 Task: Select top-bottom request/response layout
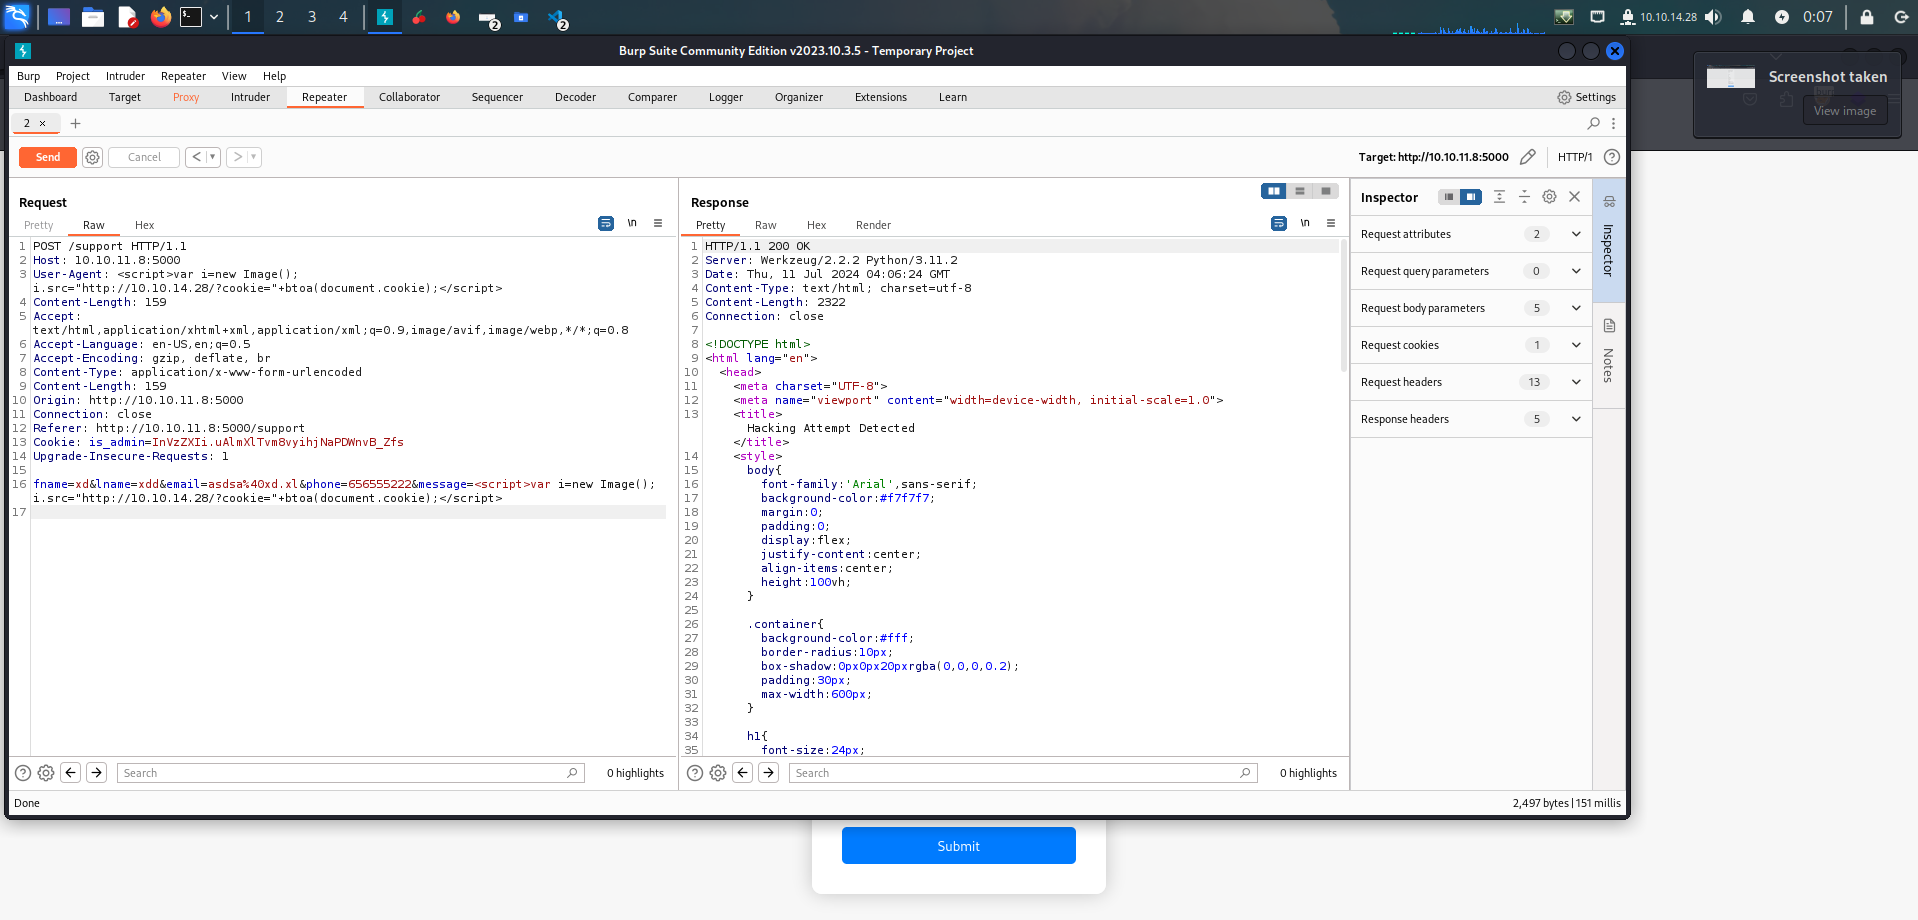(x=1300, y=191)
